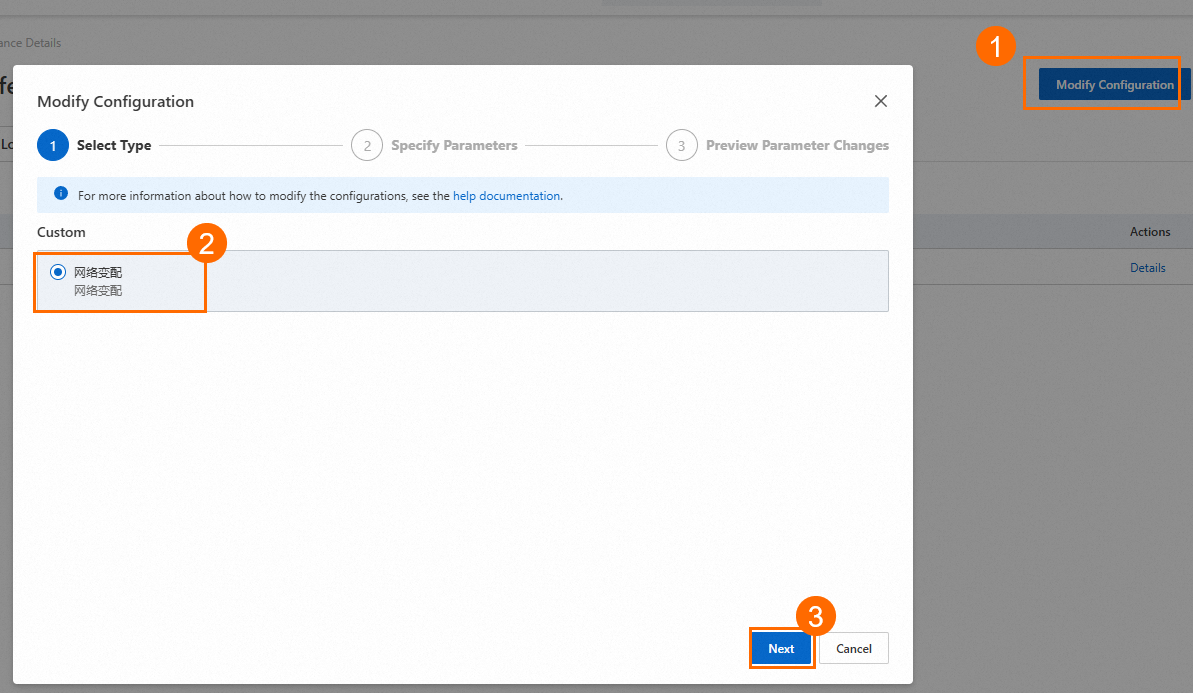The height and width of the screenshot is (693, 1193).
Task: Click the step 1 number circle
Action: [x=53, y=145]
